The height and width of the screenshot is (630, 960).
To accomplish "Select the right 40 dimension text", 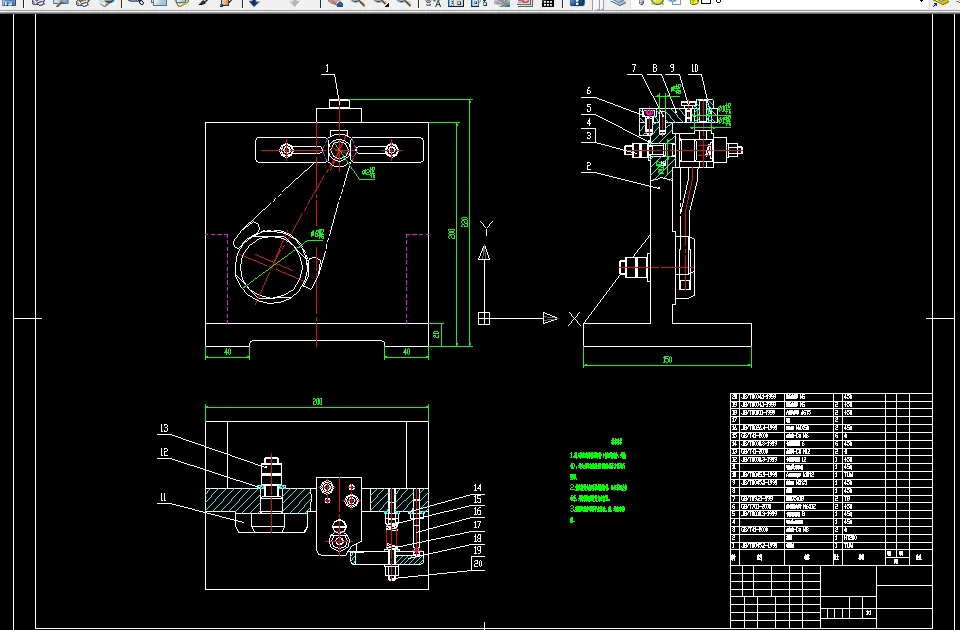I will click(x=406, y=352).
